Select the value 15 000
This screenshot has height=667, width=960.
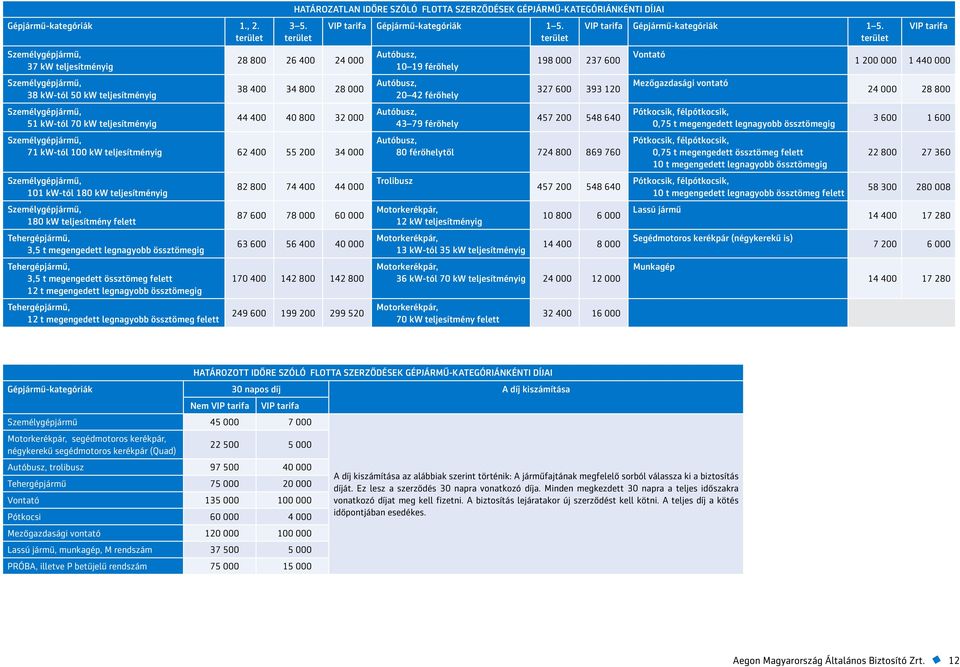click(x=297, y=567)
